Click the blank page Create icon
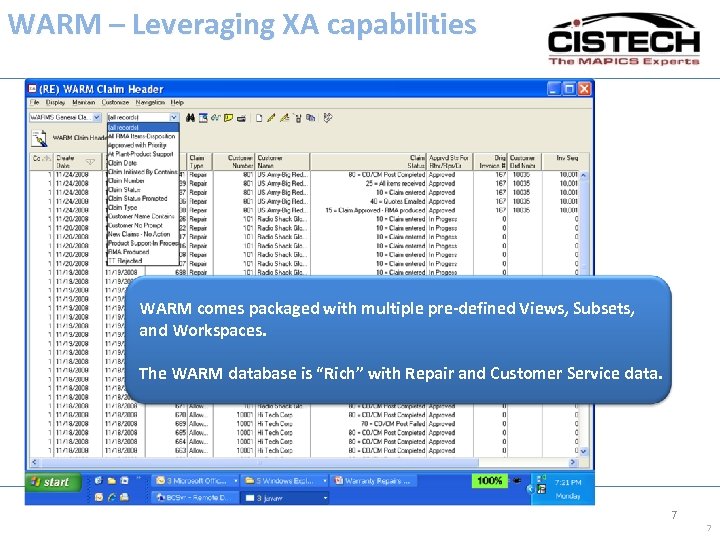The width and height of the screenshot is (720, 540). click(x=259, y=118)
